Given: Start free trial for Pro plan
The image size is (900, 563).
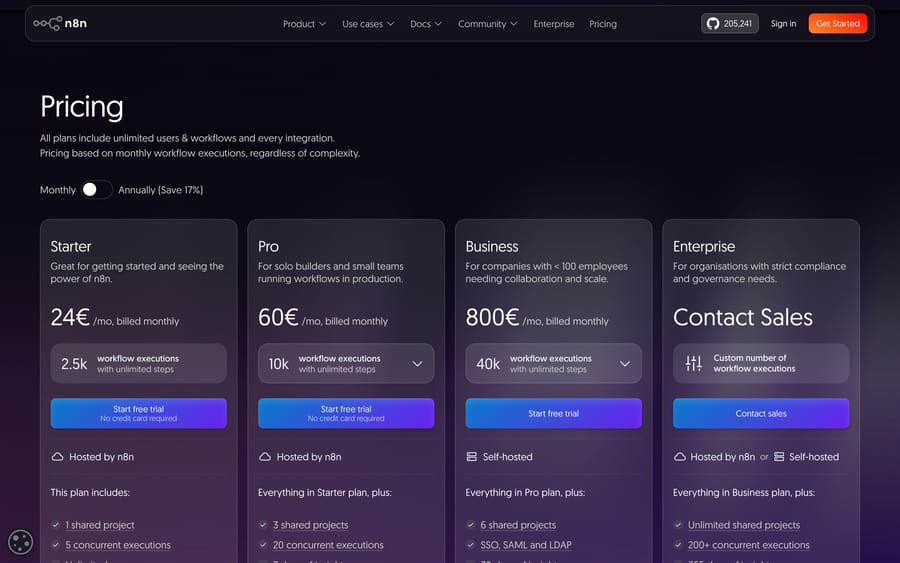Looking at the screenshot, I should 346,413.
